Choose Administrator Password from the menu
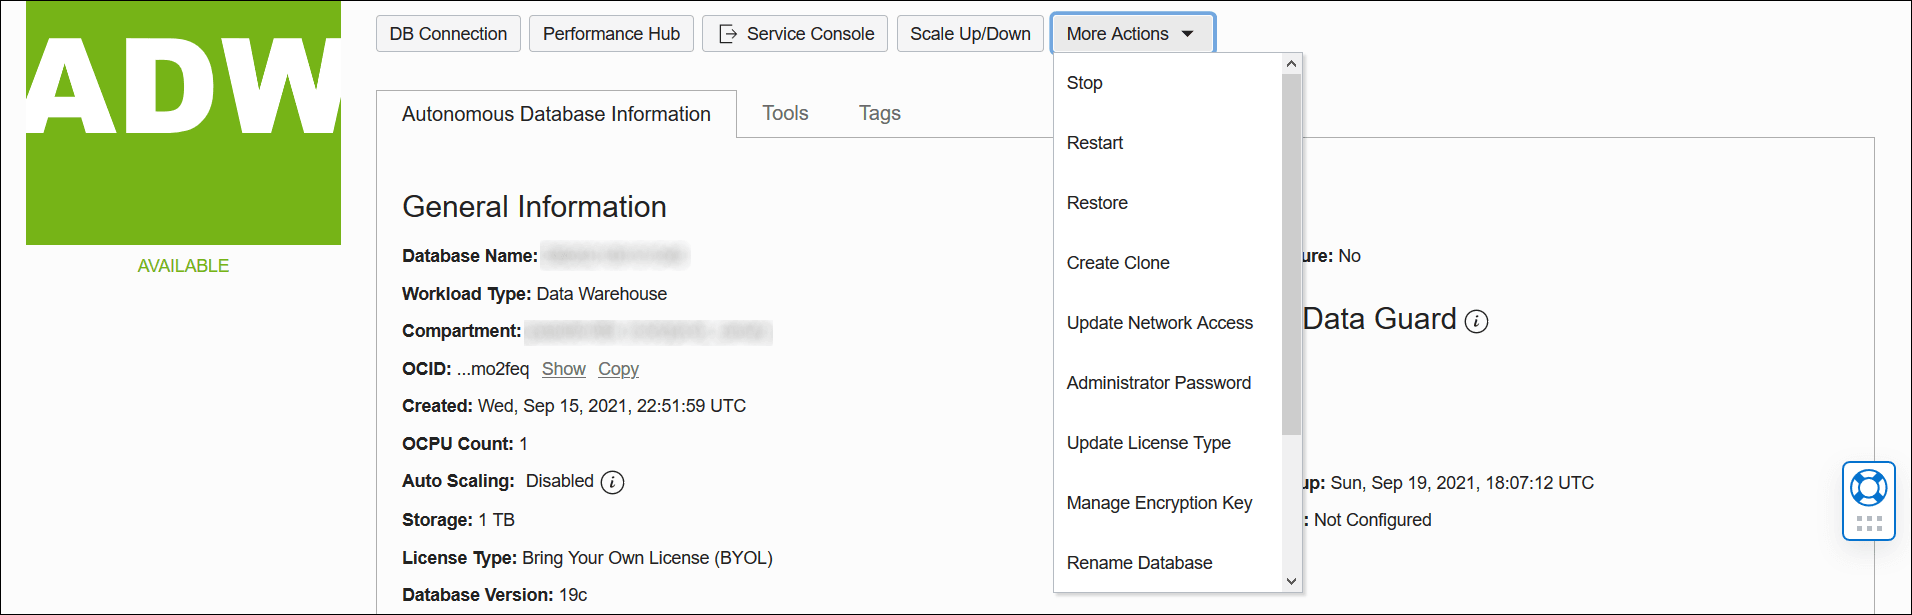Screen dimensions: 1912x615 tap(1159, 383)
